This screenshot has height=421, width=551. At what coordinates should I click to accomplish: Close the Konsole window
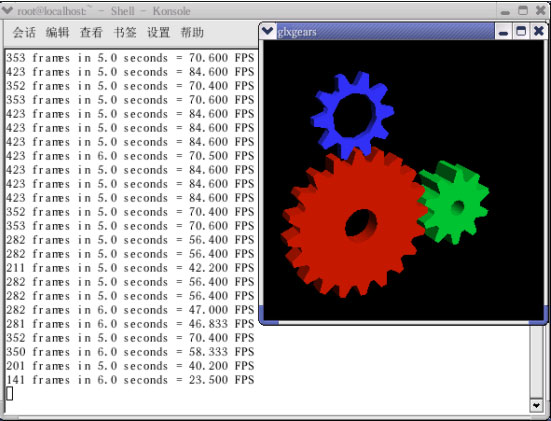pyautogui.click(x=541, y=11)
